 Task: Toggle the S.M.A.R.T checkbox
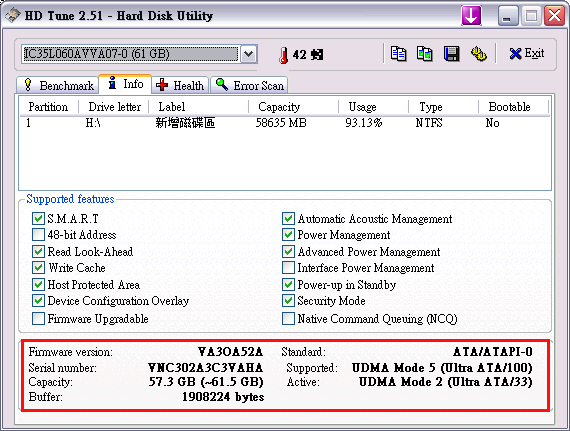[x=38, y=219]
